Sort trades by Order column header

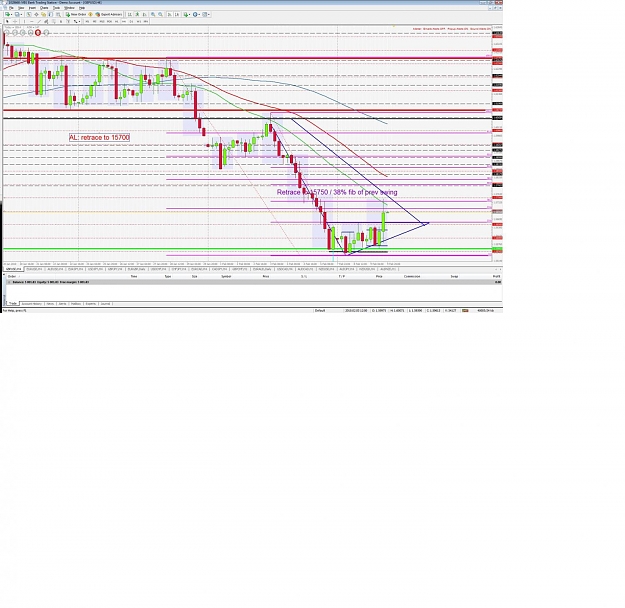12,276
